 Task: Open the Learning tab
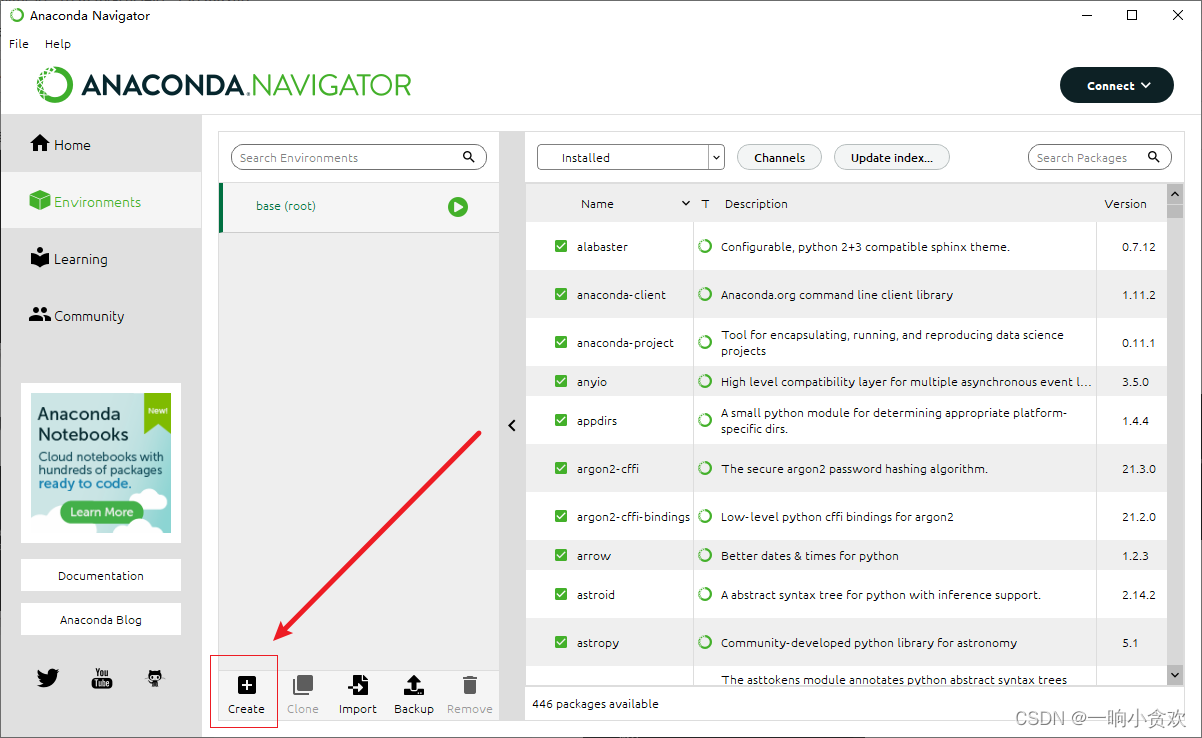point(101,258)
